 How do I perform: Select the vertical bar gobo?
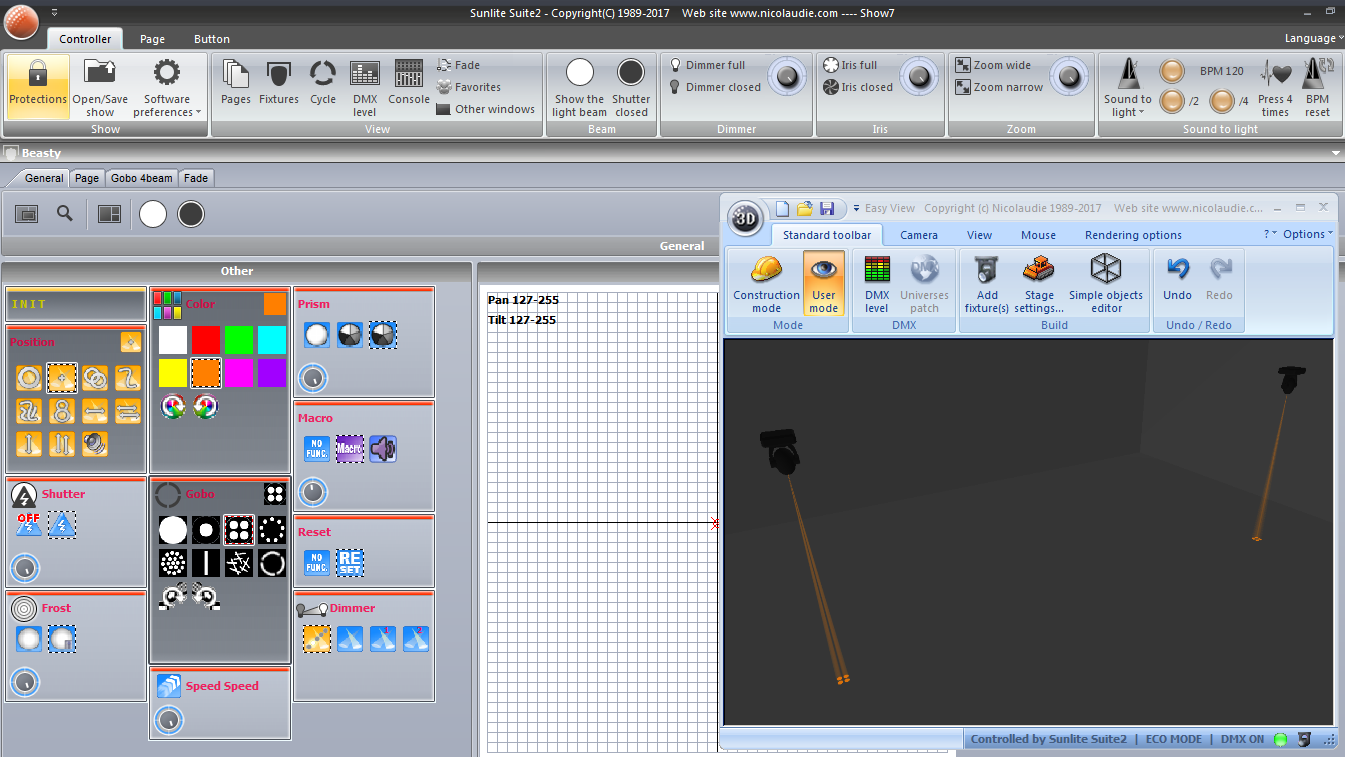coord(206,563)
